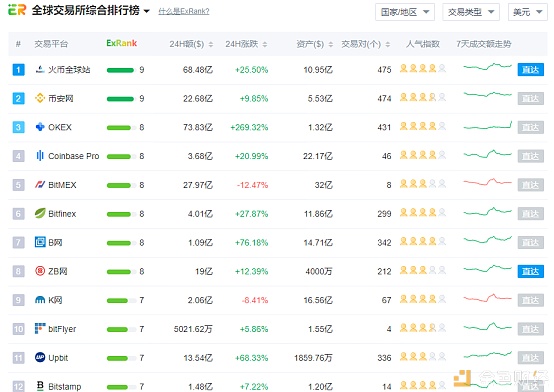Click the 5021.62万 volume value

[x=193, y=329]
